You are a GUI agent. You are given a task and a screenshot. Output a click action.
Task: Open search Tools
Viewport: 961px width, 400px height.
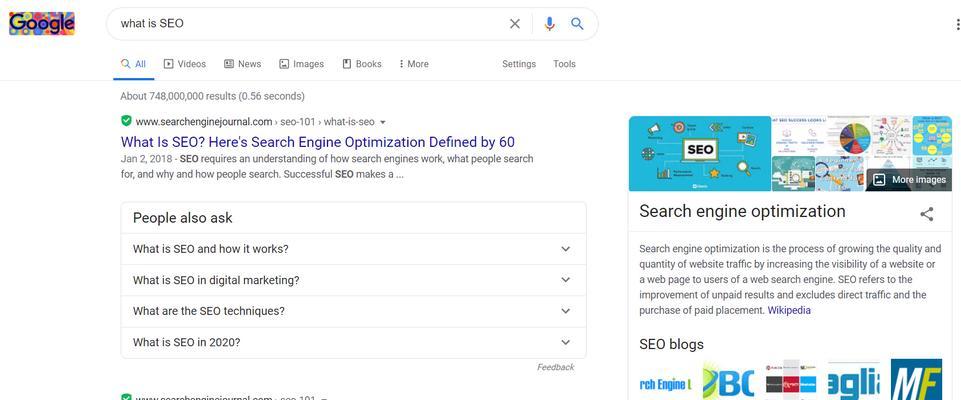(564, 64)
